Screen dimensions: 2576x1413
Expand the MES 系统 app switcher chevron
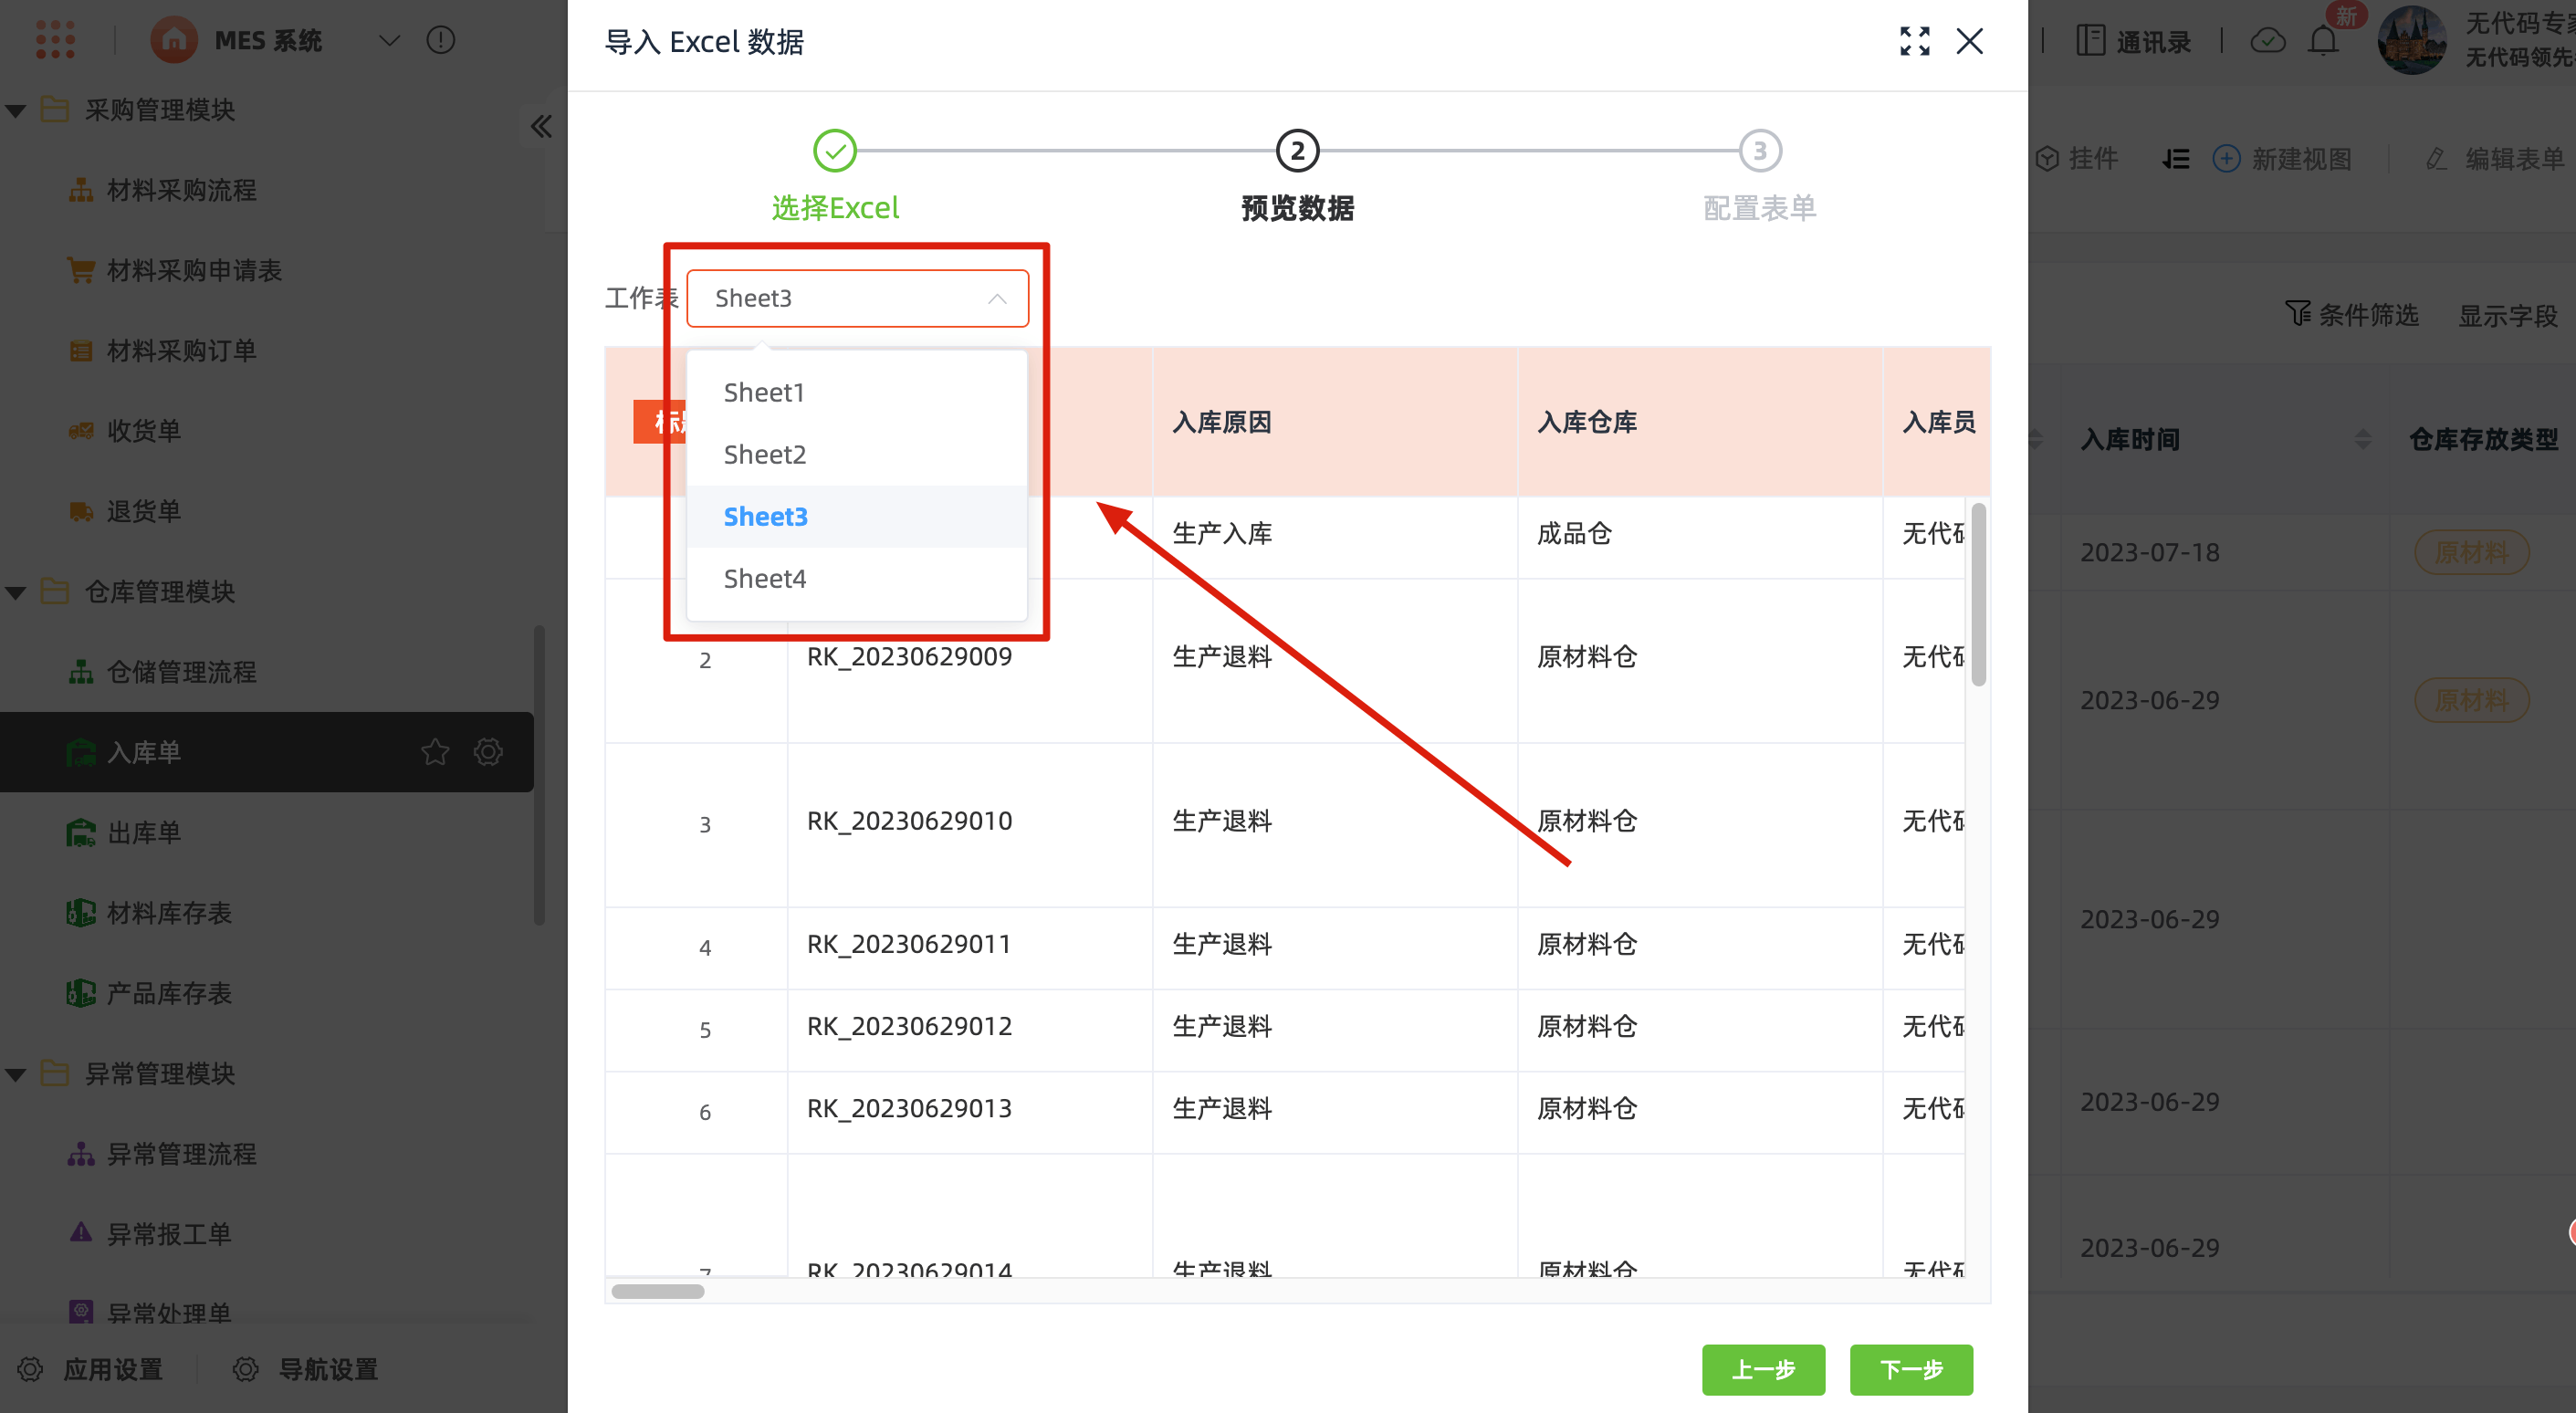point(389,40)
